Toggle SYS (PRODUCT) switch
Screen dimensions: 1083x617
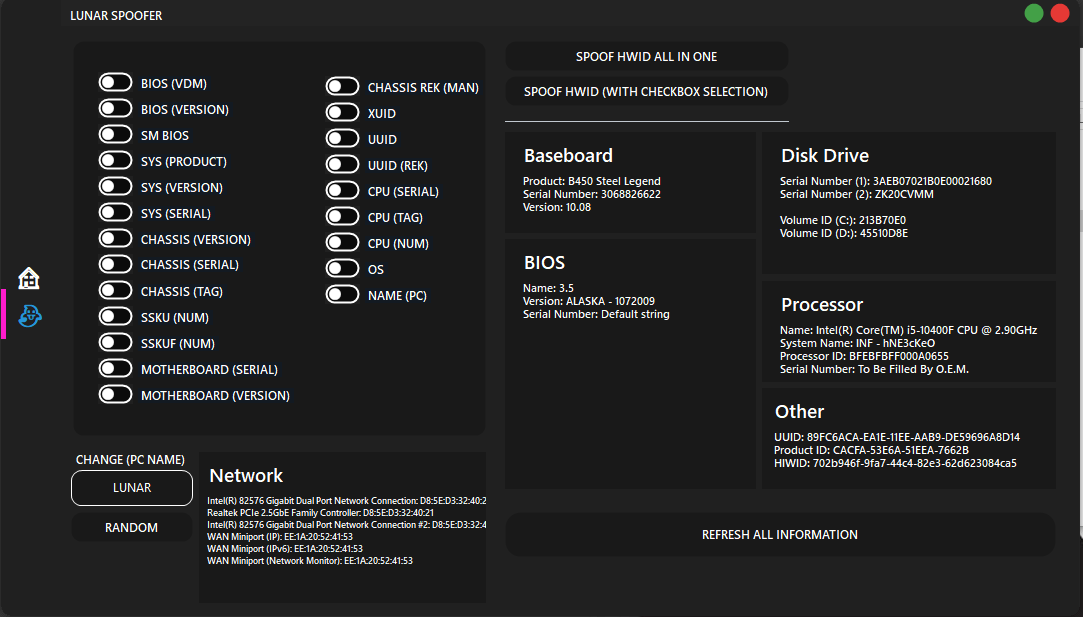(x=115, y=160)
